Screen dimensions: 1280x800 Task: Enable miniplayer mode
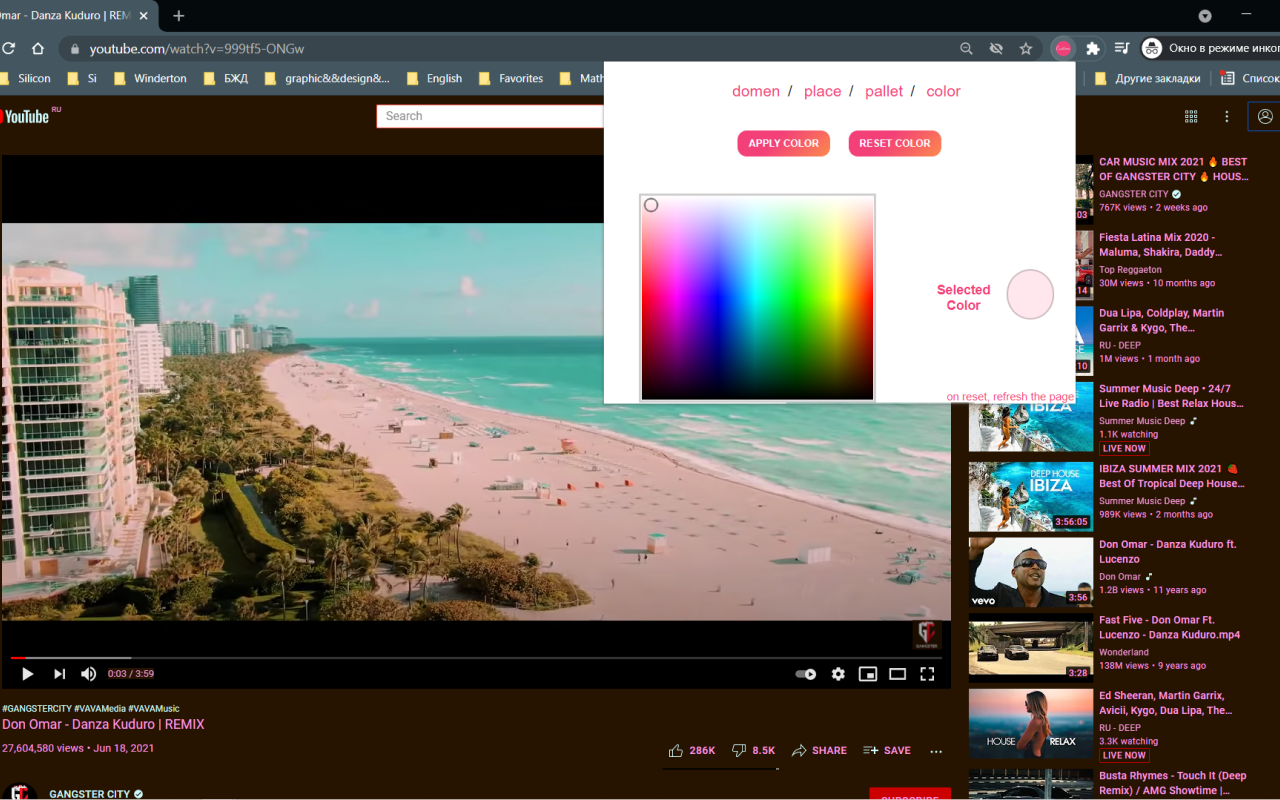[x=868, y=674]
